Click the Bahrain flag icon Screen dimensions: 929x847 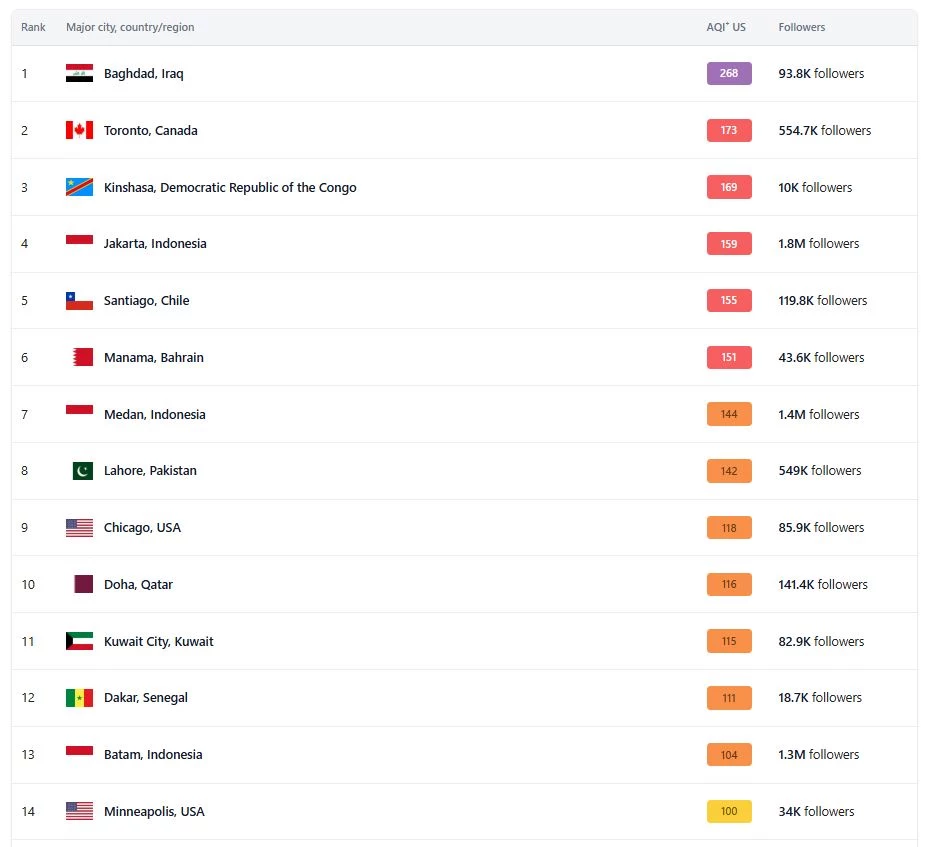(83, 357)
